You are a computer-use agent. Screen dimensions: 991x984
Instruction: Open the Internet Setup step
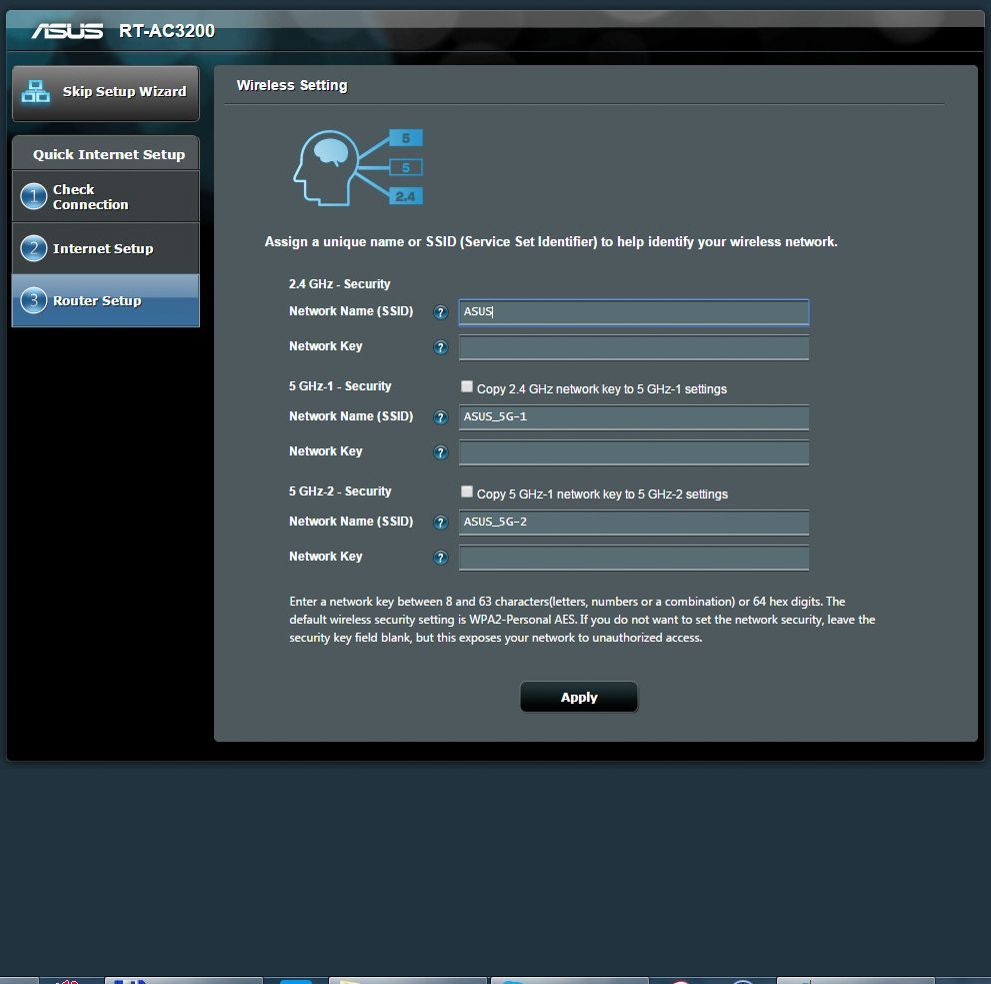105,249
